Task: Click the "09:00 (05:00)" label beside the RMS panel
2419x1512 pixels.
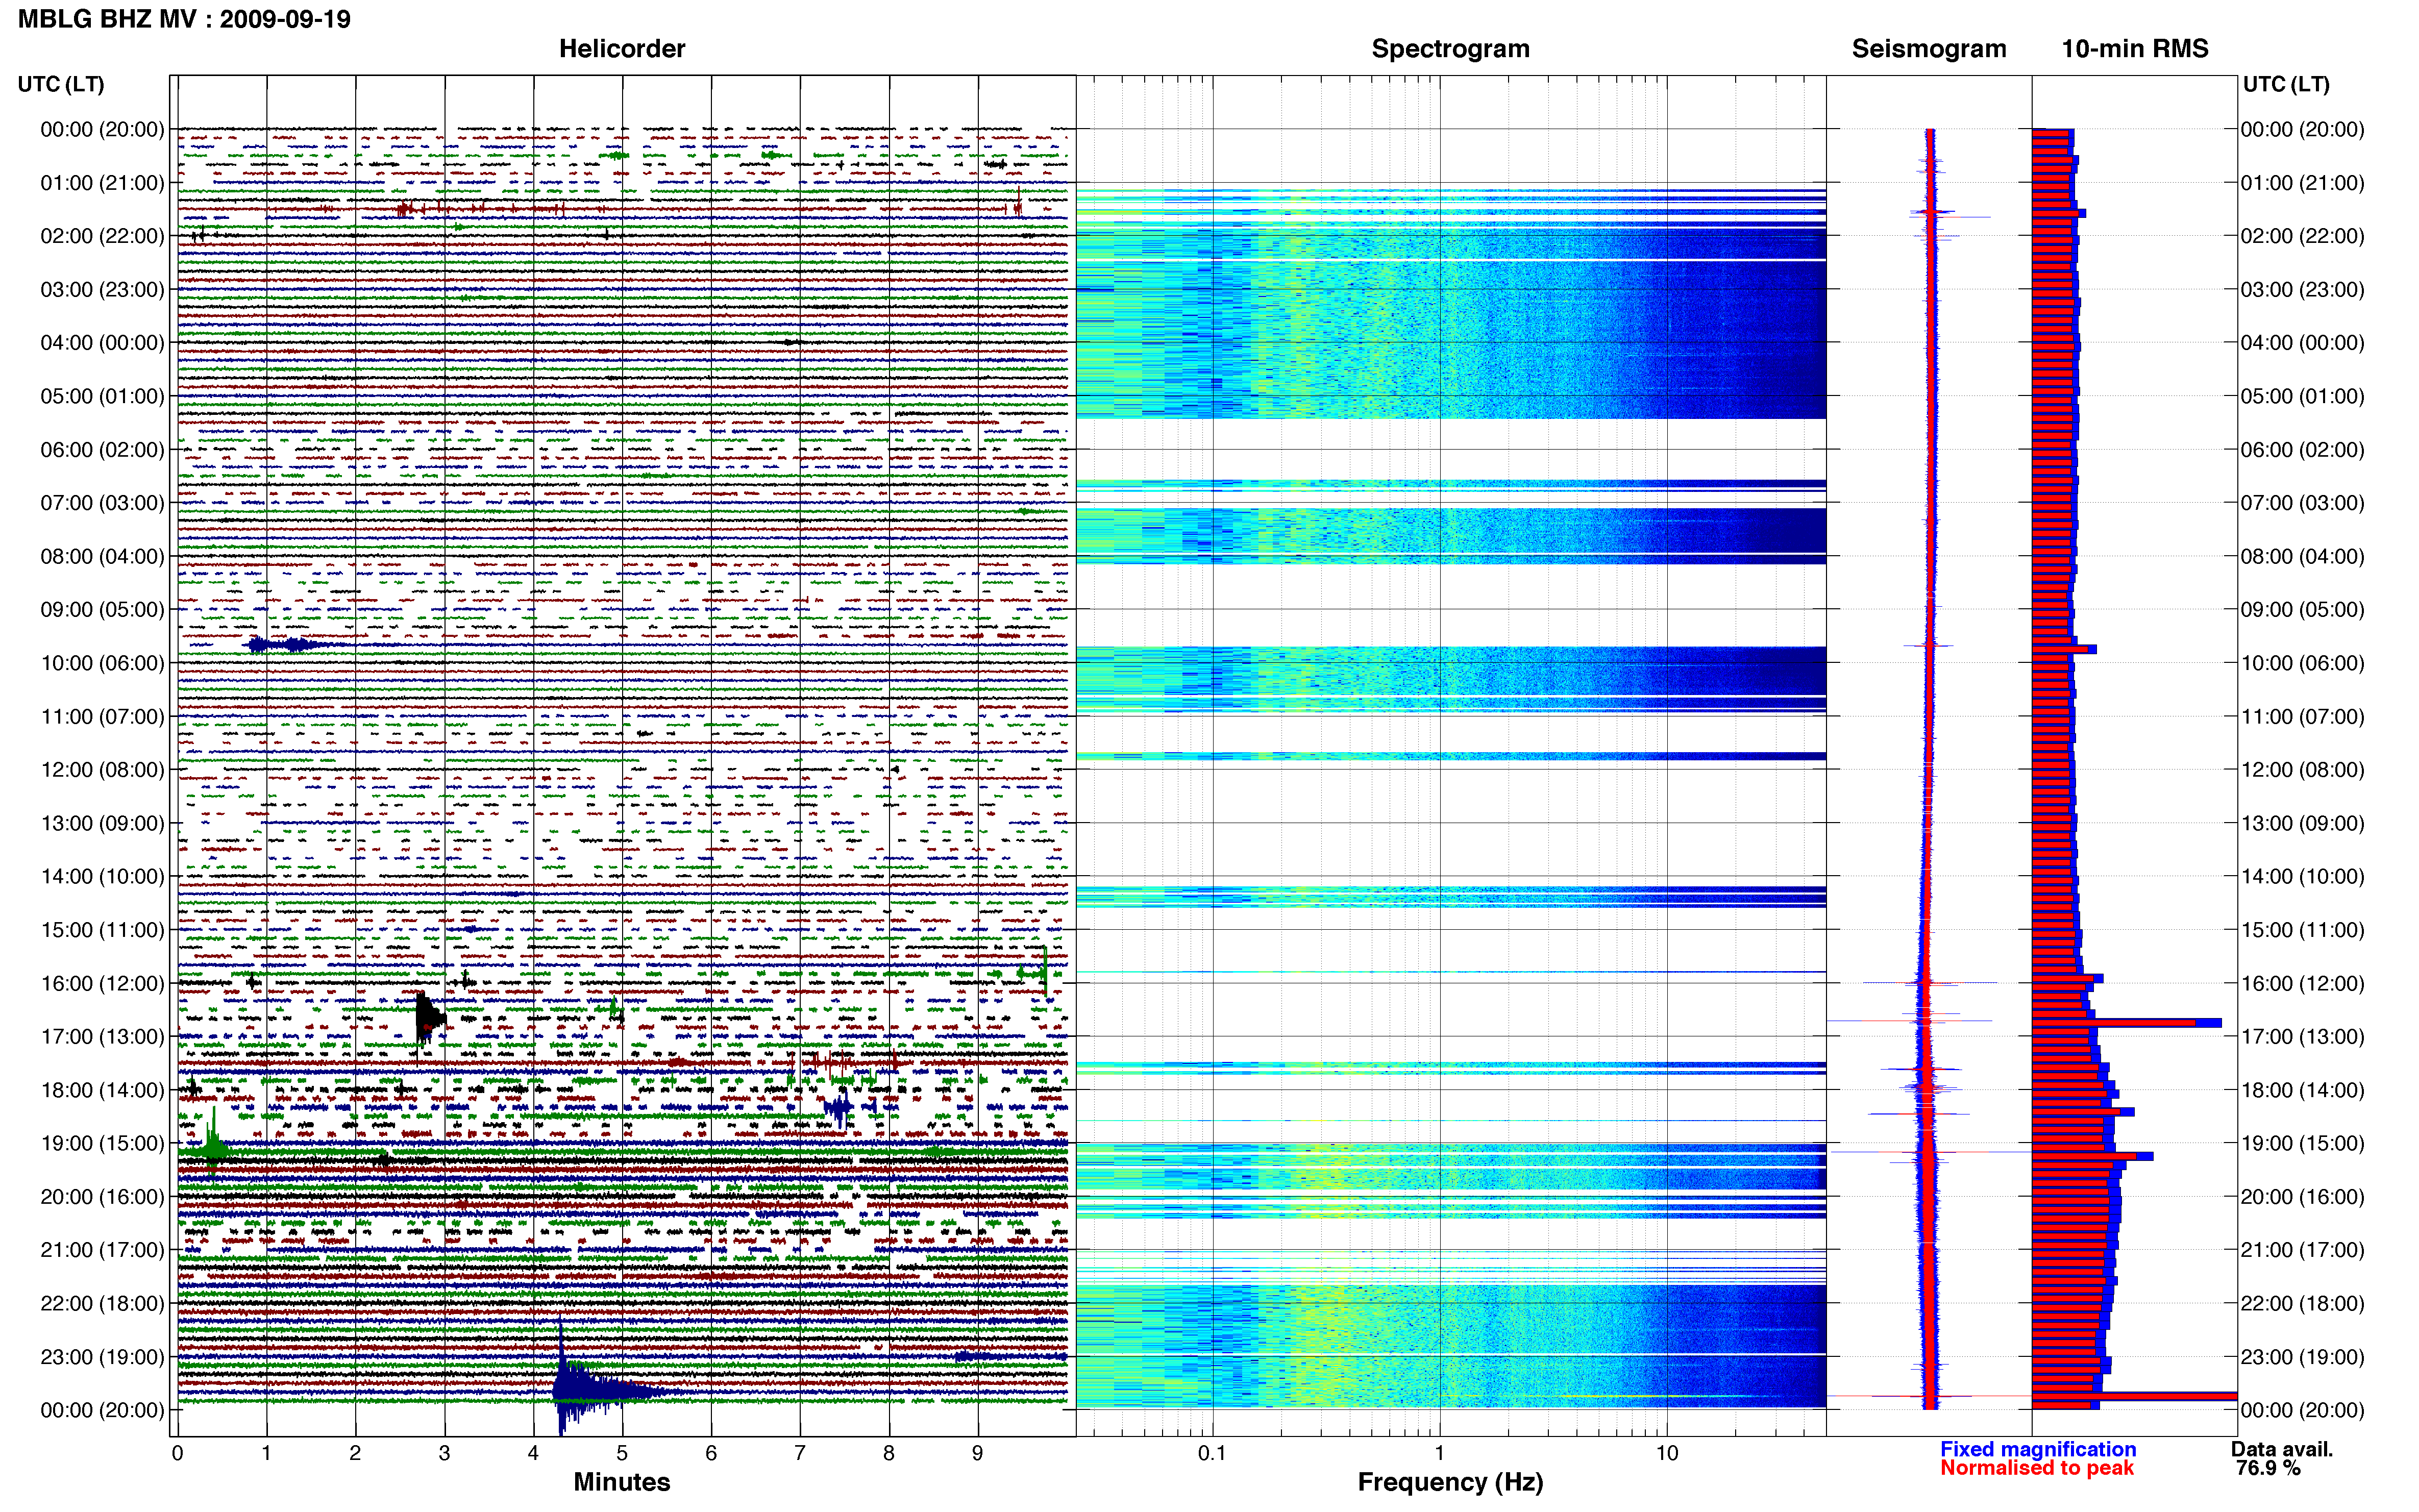Action: (2302, 610)
